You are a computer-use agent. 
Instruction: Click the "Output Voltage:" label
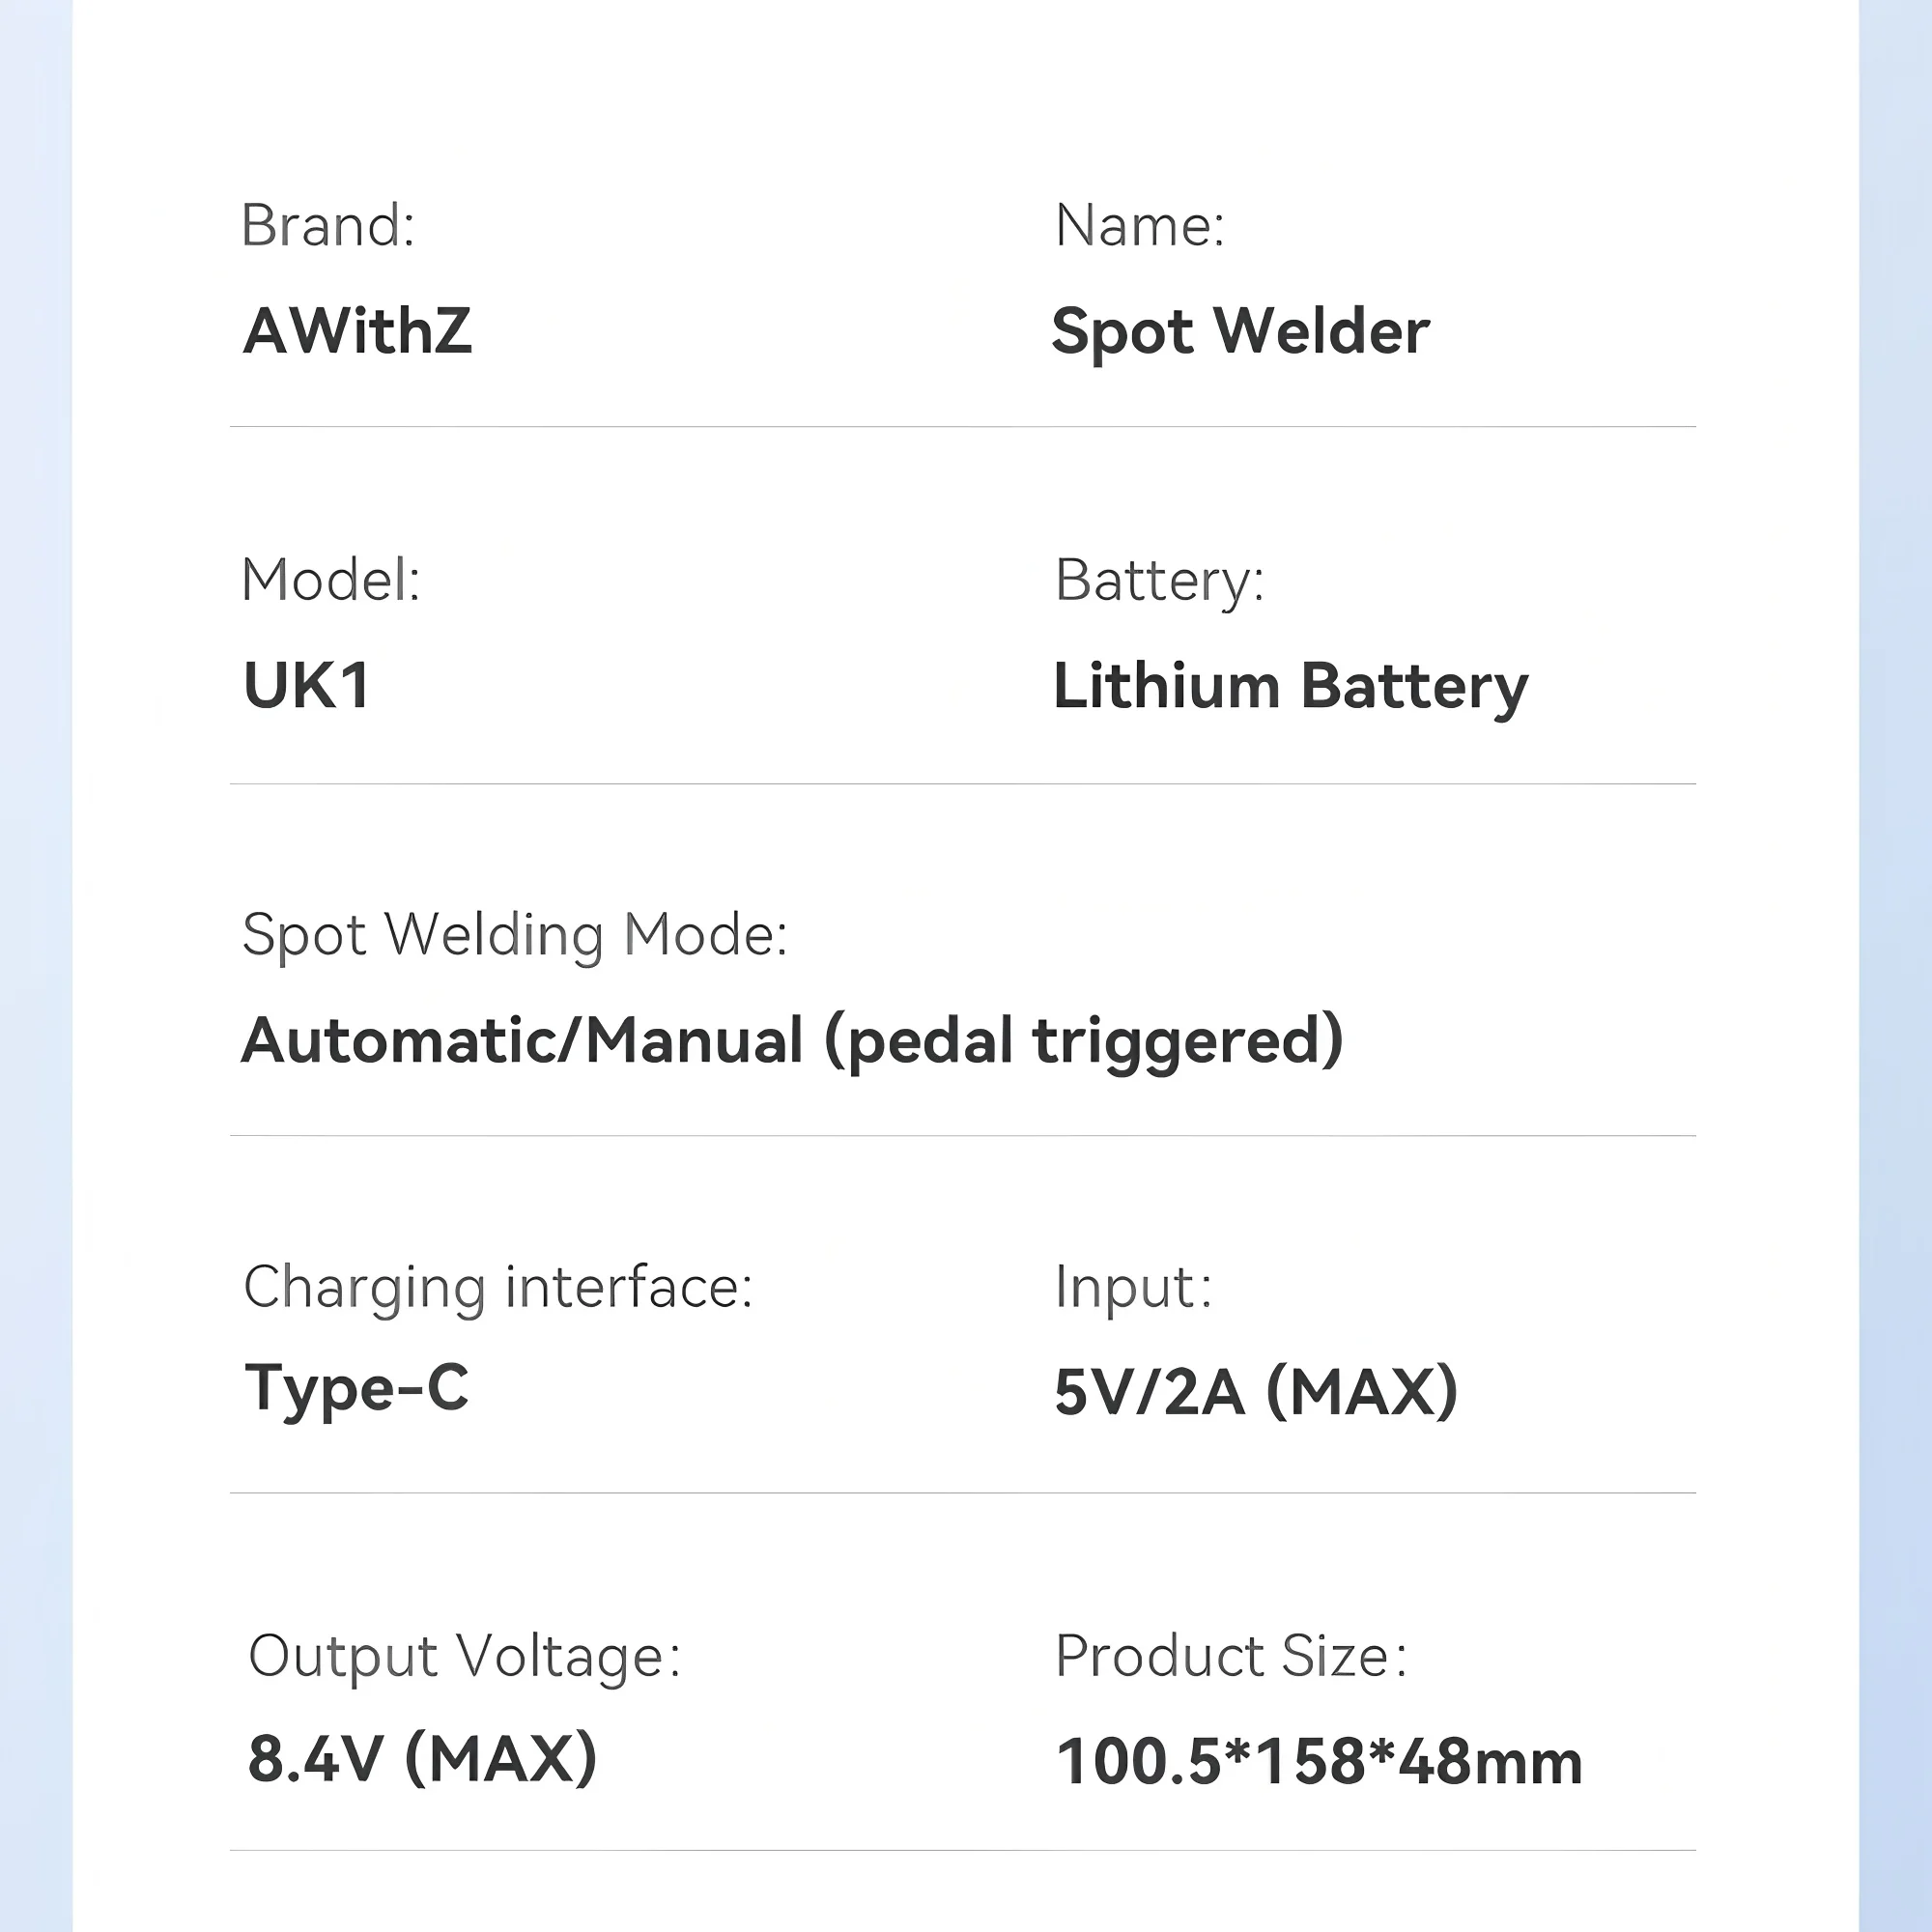(465, 1657)
